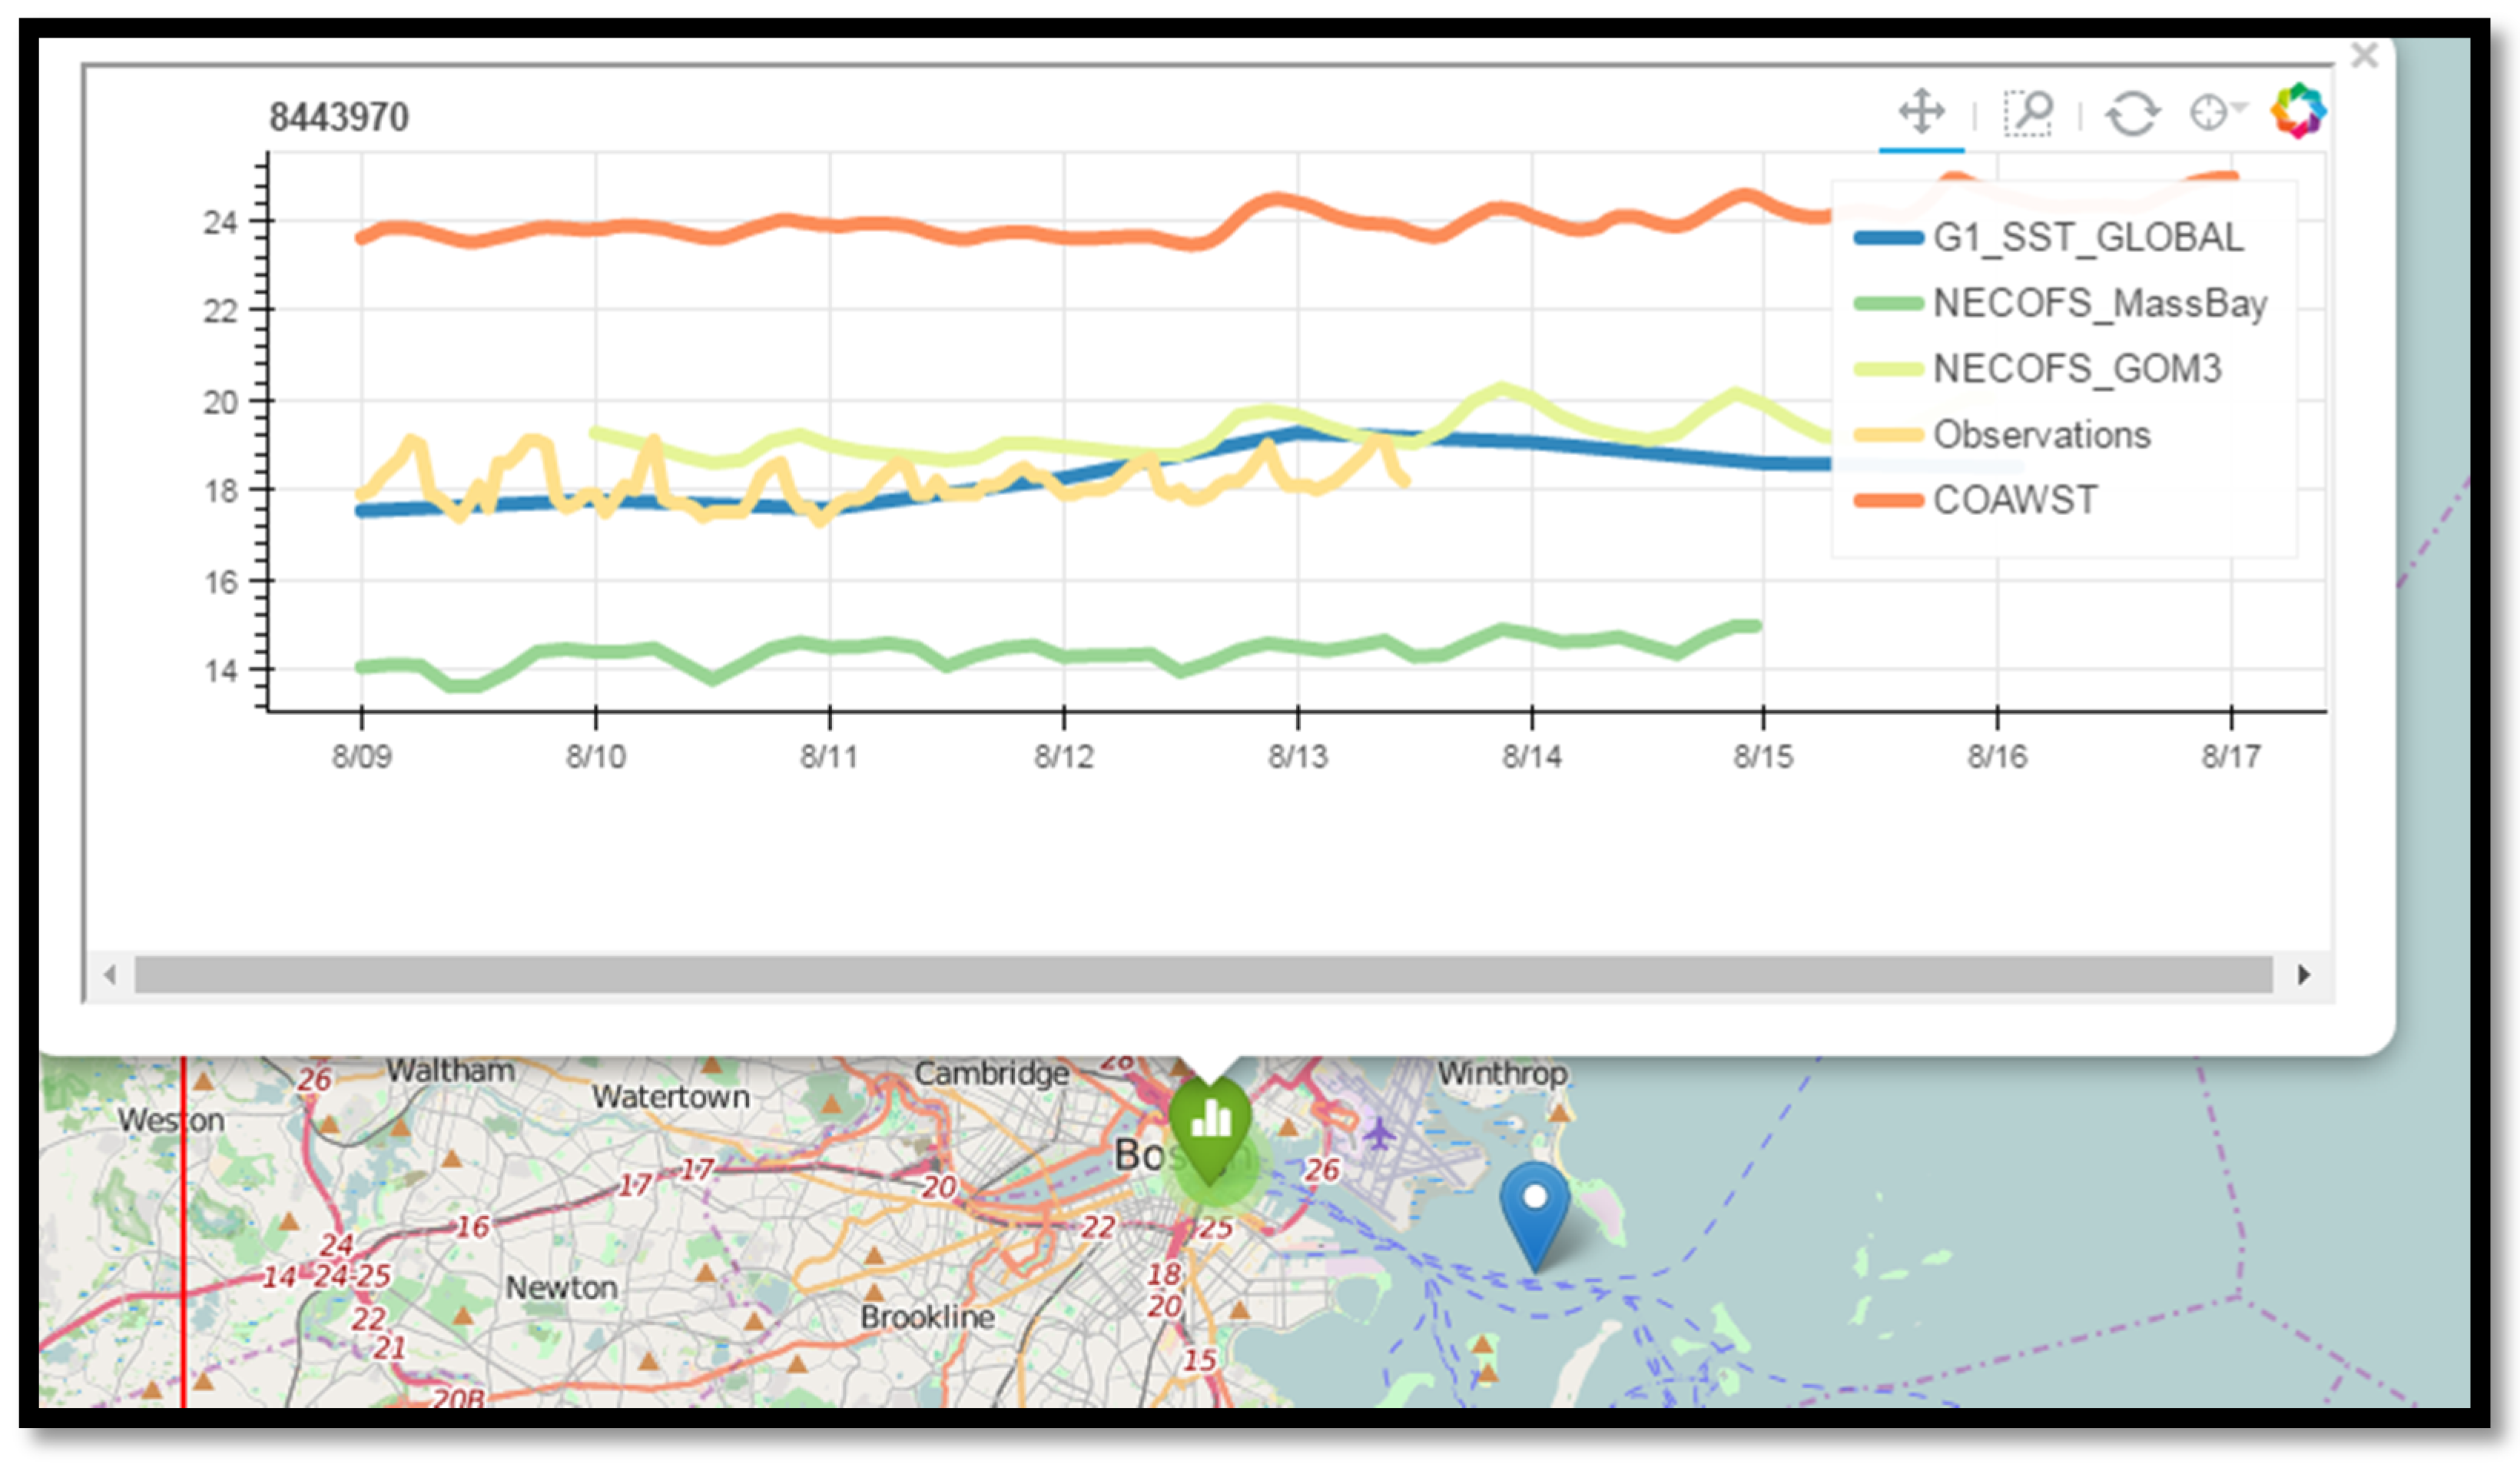Select the Box Zoom tool

2028,112
